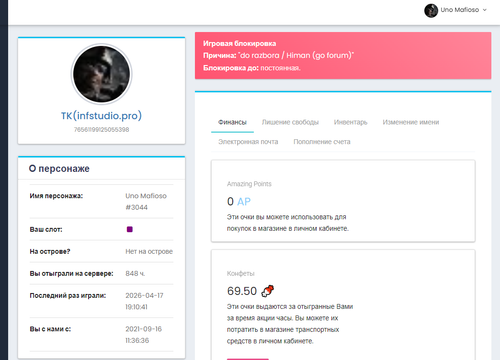
Task: Click the 'Uno Mafioso #3044' character name value
Action: click(146, 201)
